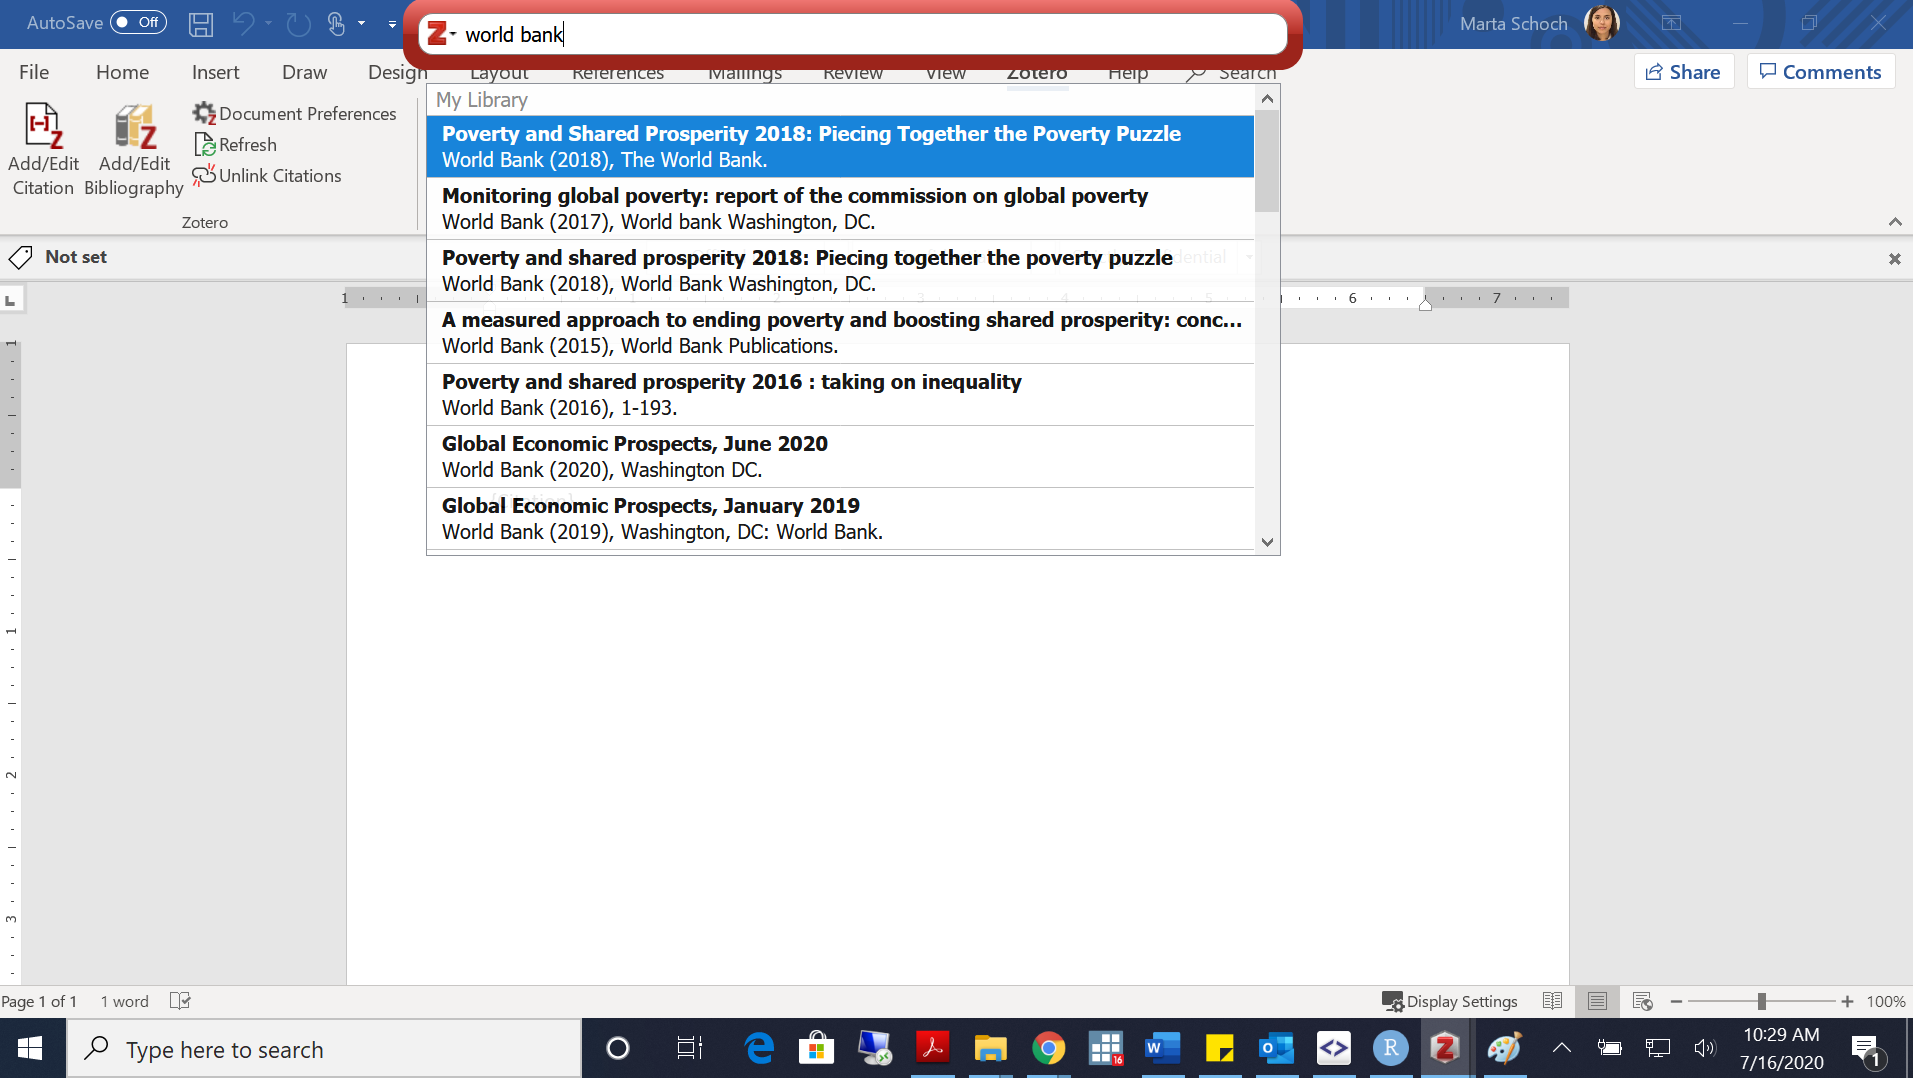Switch to Web Layout view

1642,1001
